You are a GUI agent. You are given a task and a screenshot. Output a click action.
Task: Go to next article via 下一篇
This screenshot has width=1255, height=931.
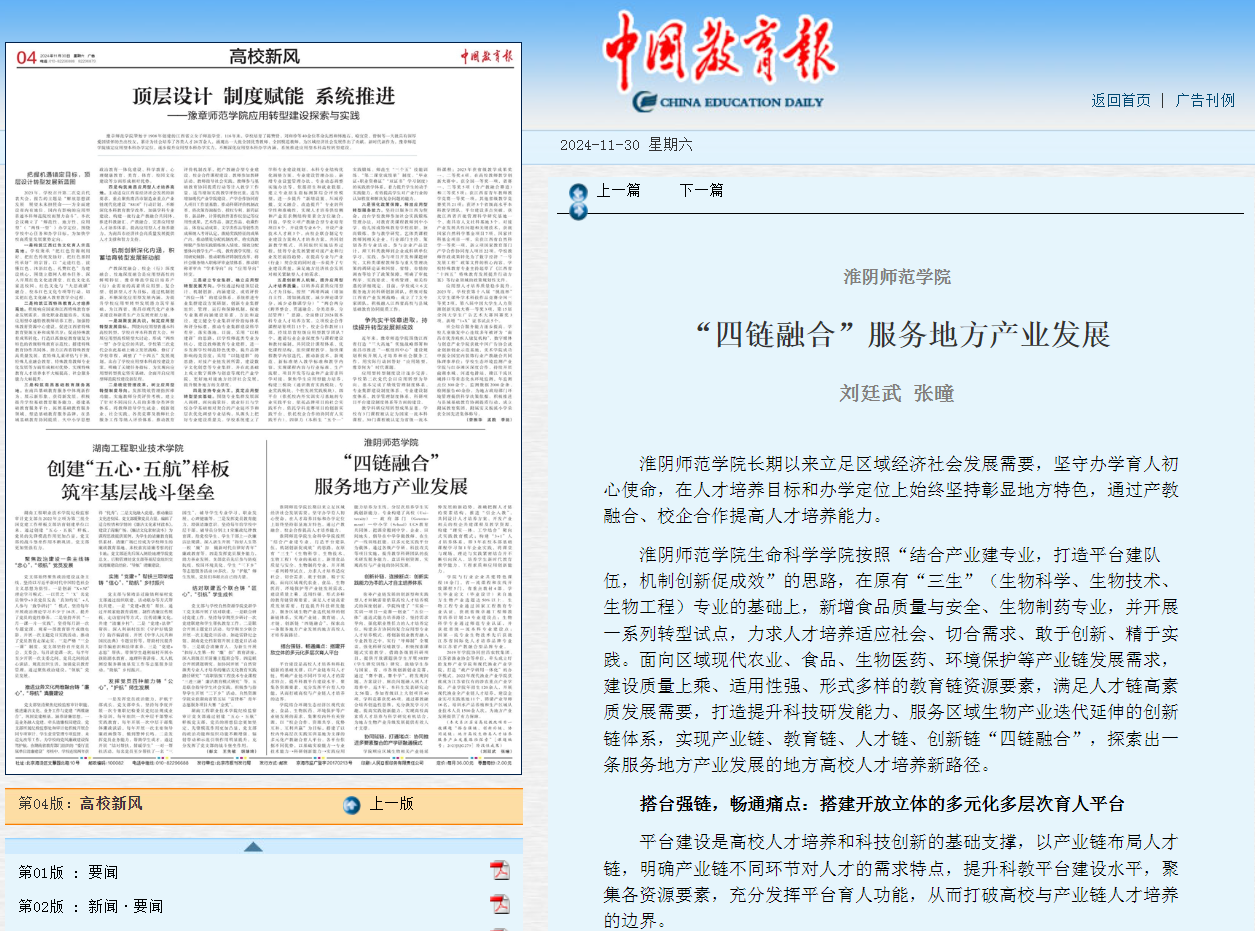pyautogui.click(x=702, y=190)
